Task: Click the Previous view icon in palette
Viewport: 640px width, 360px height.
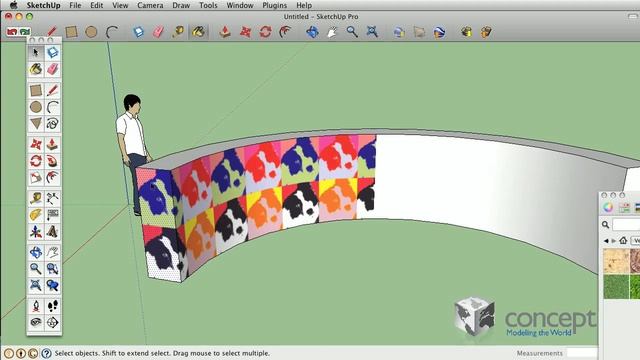Action: point(53,285)
